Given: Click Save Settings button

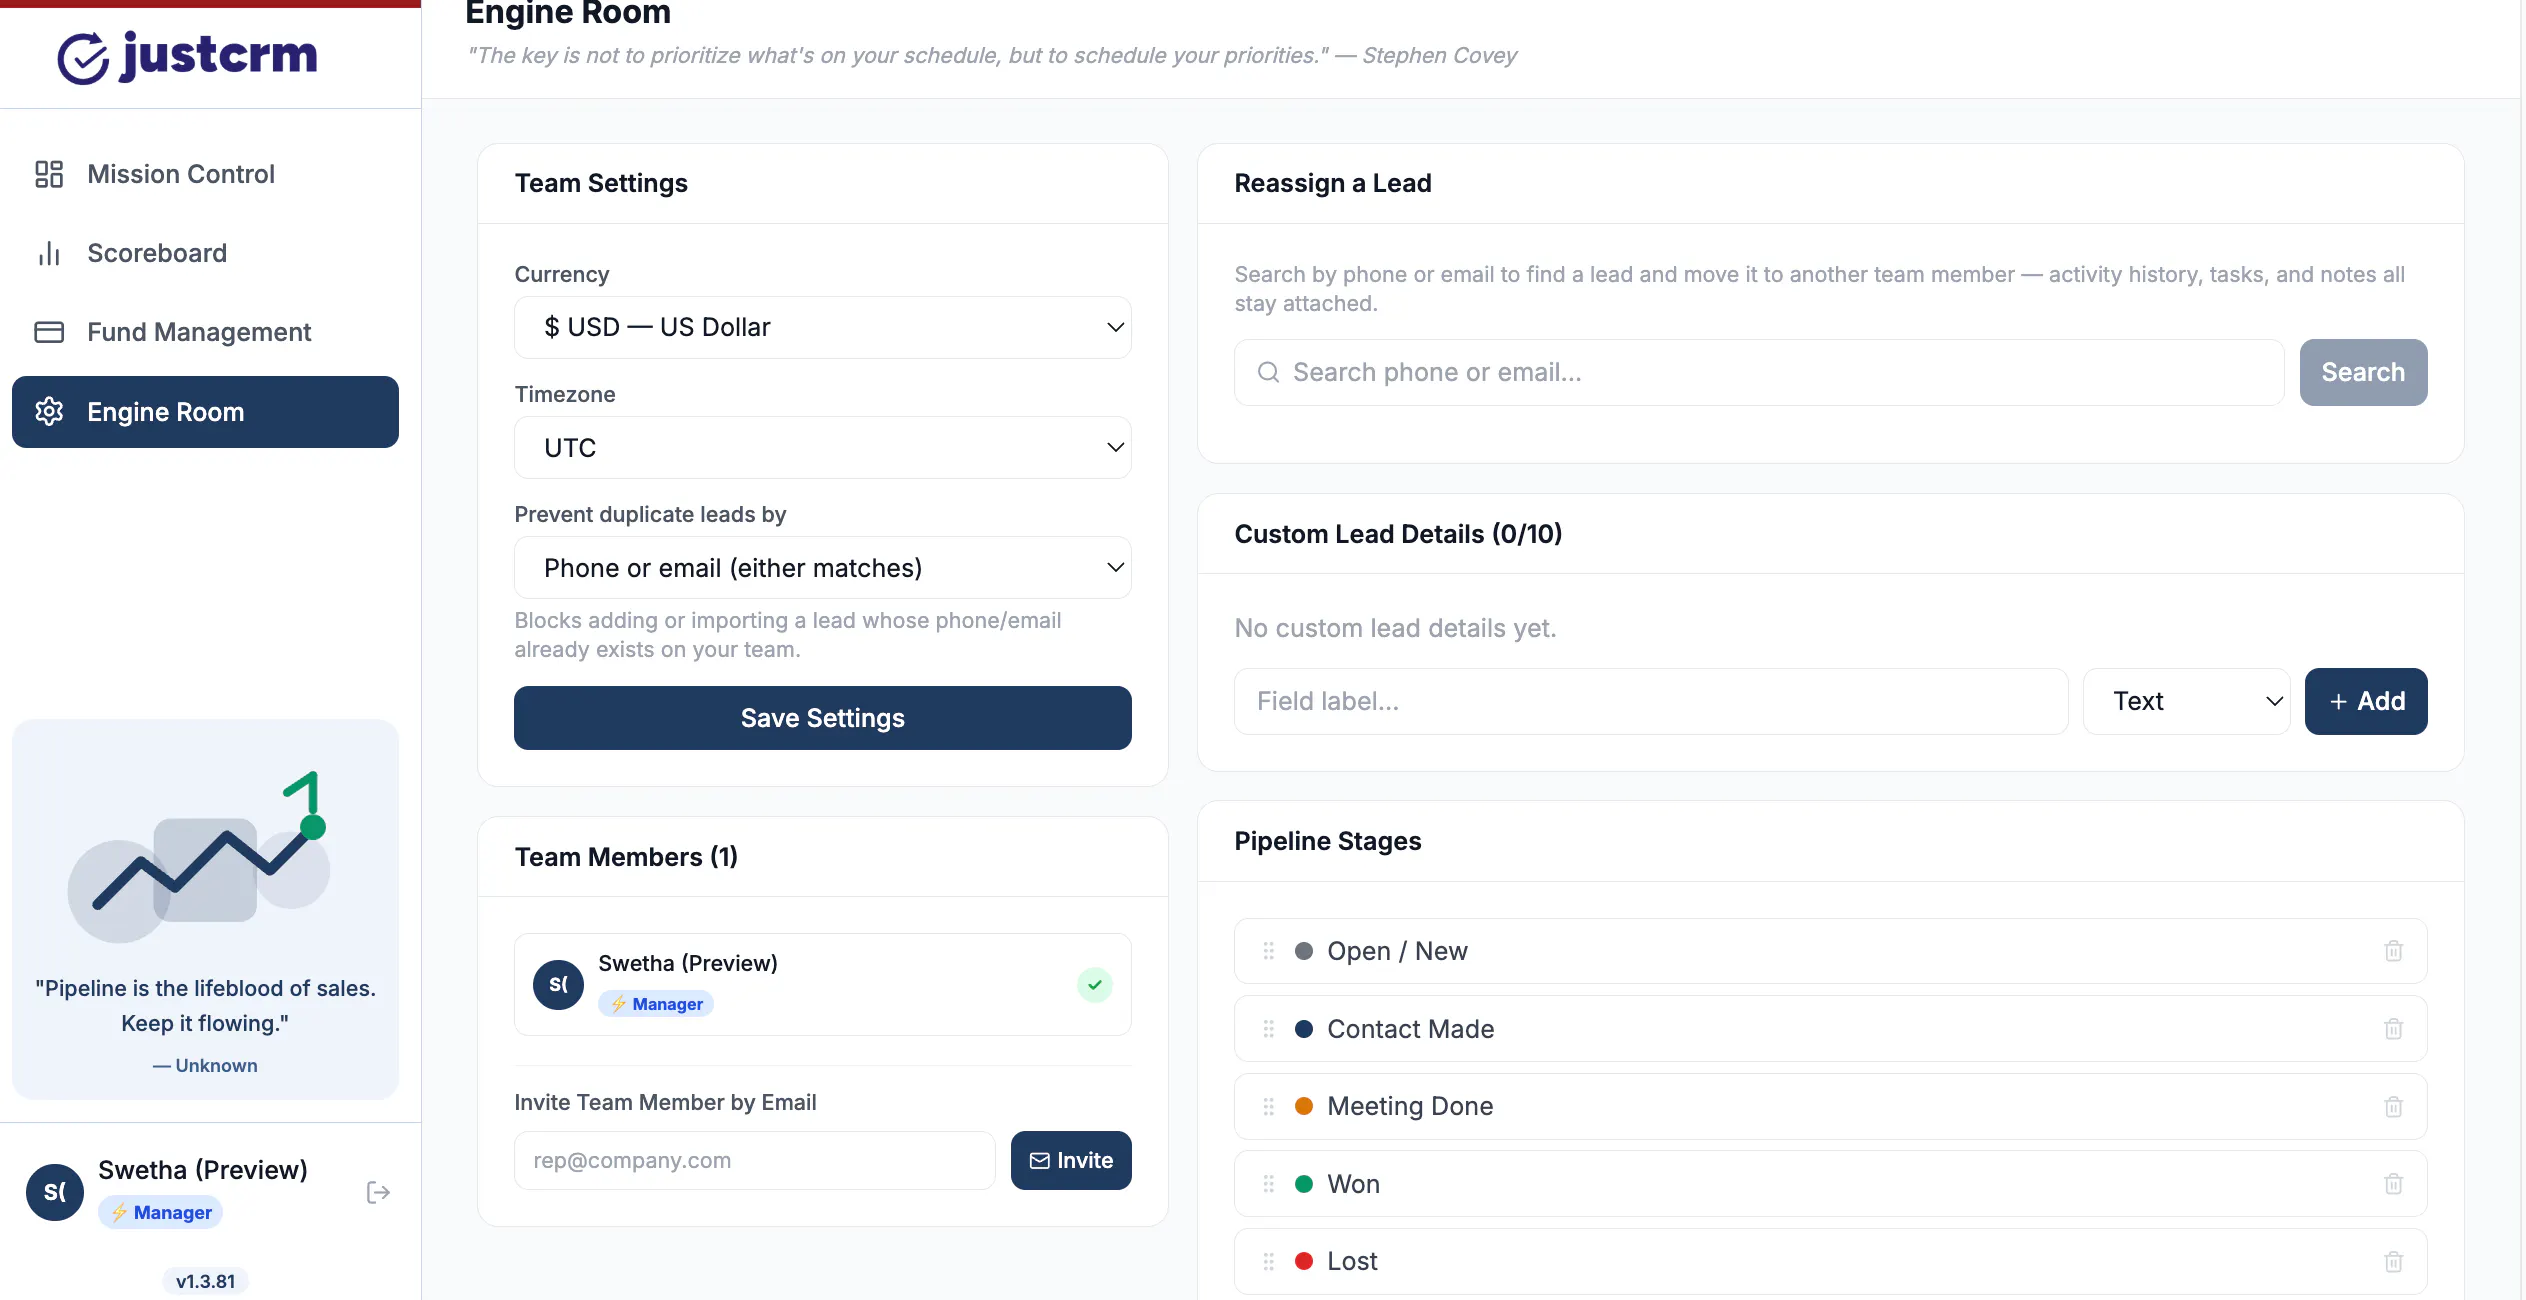Looking at the screenshot, I should point(822,718).
